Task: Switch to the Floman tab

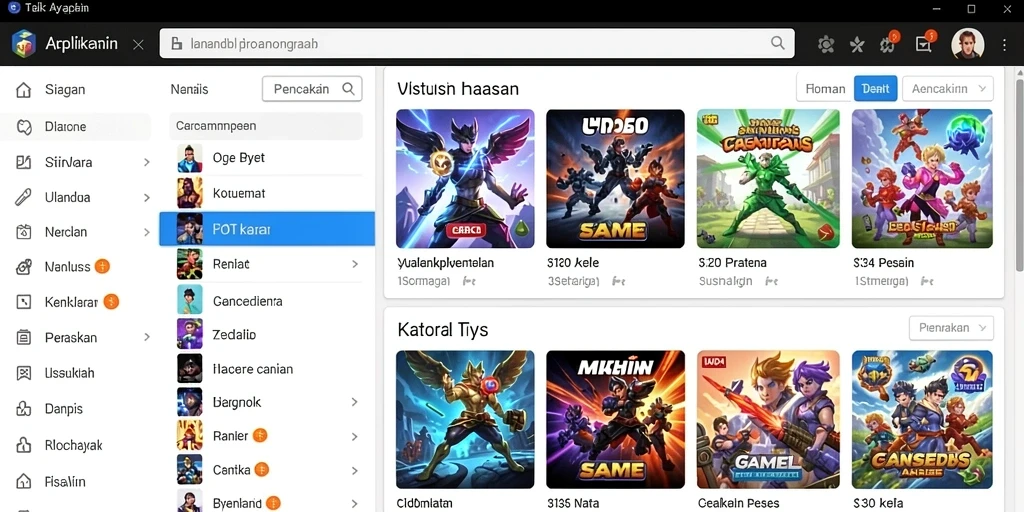Action: [825, 89]
